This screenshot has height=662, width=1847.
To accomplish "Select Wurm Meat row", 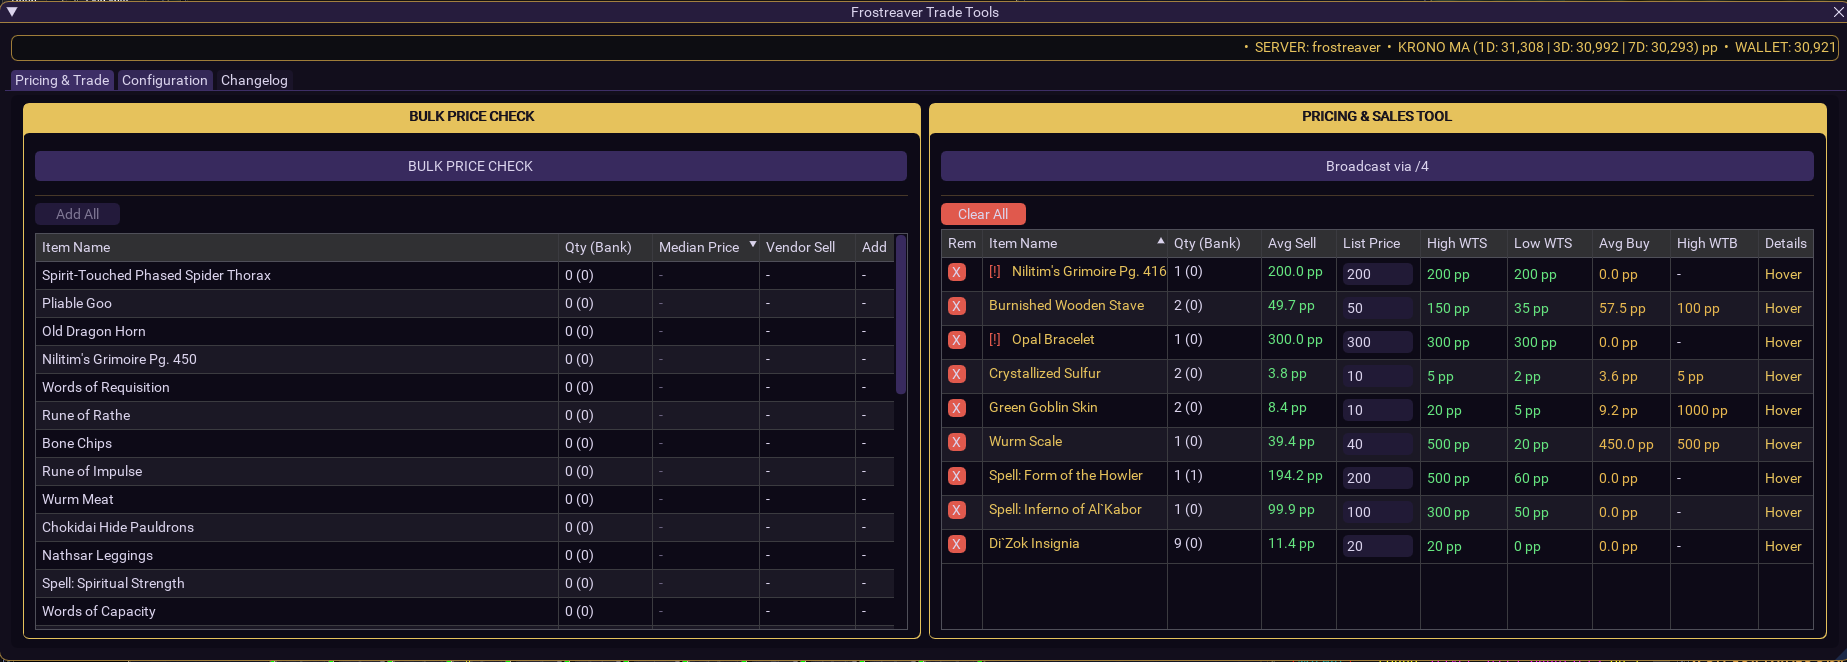I will [x=465, y=499].
